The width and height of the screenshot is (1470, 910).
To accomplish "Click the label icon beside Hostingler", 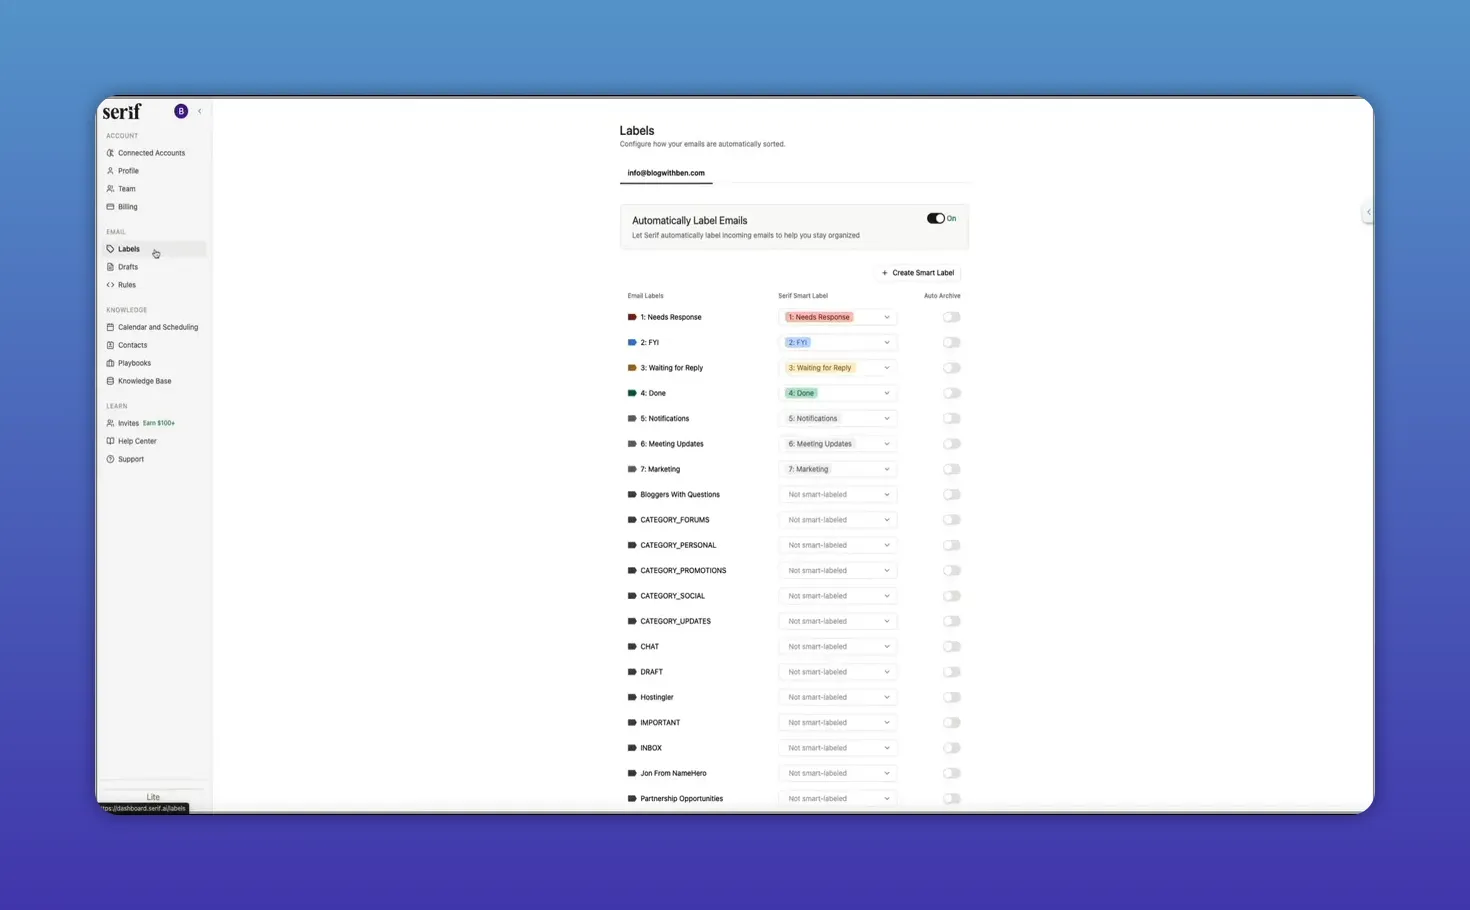I will (632, 697).
